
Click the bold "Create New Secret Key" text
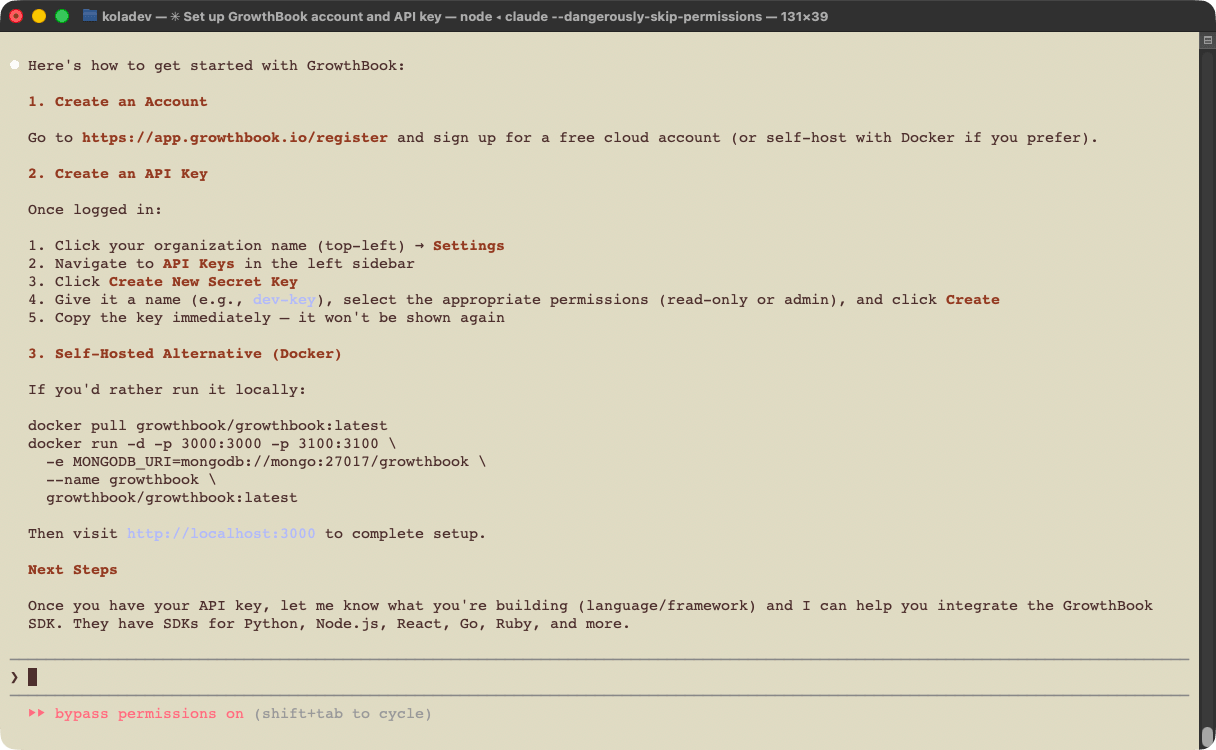point(203,282)
